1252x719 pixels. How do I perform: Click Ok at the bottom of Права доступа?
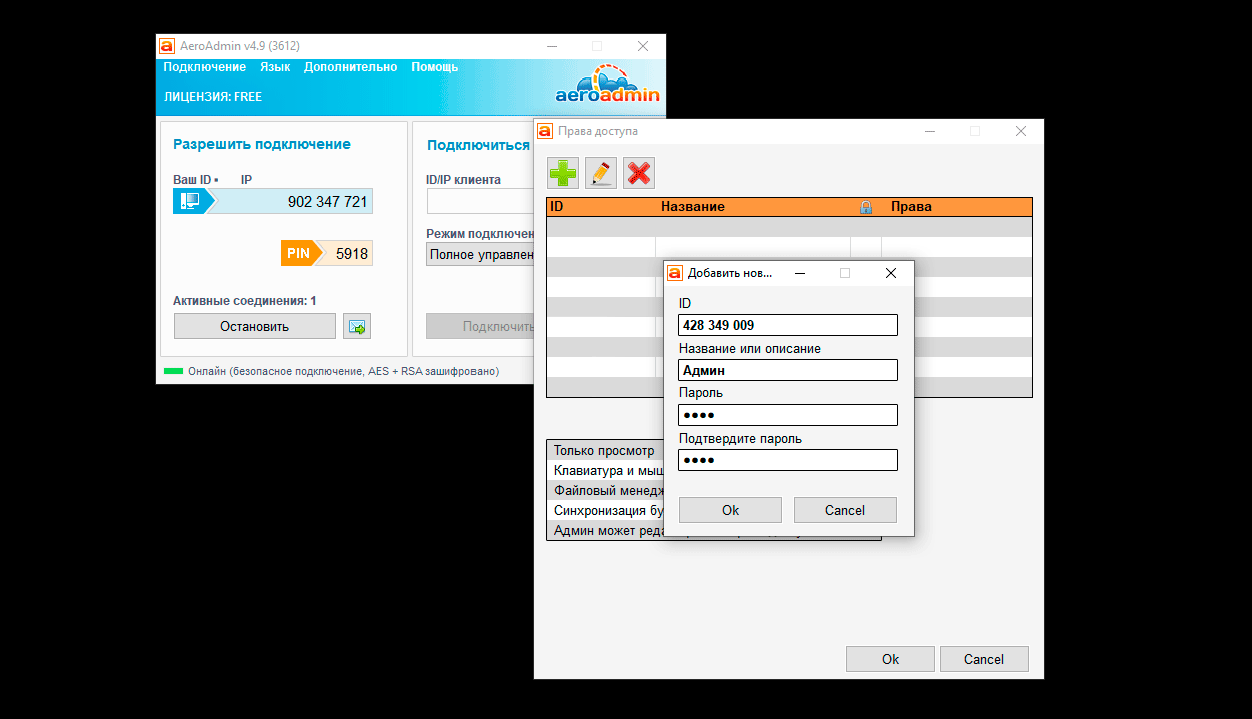point(890,659)
